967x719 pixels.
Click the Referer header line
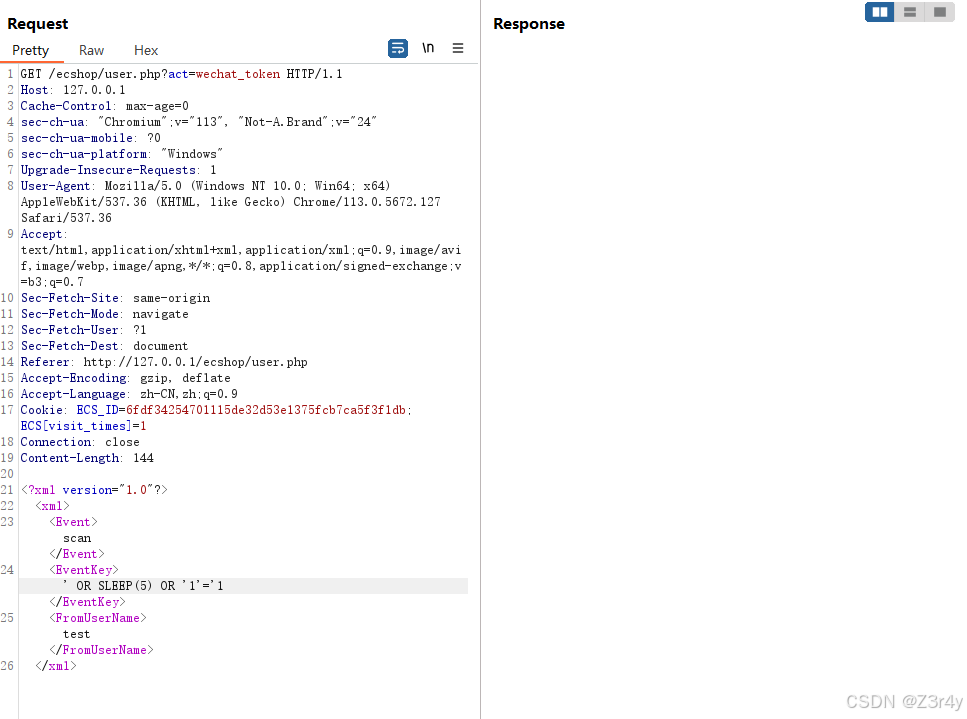click(164, 363)
